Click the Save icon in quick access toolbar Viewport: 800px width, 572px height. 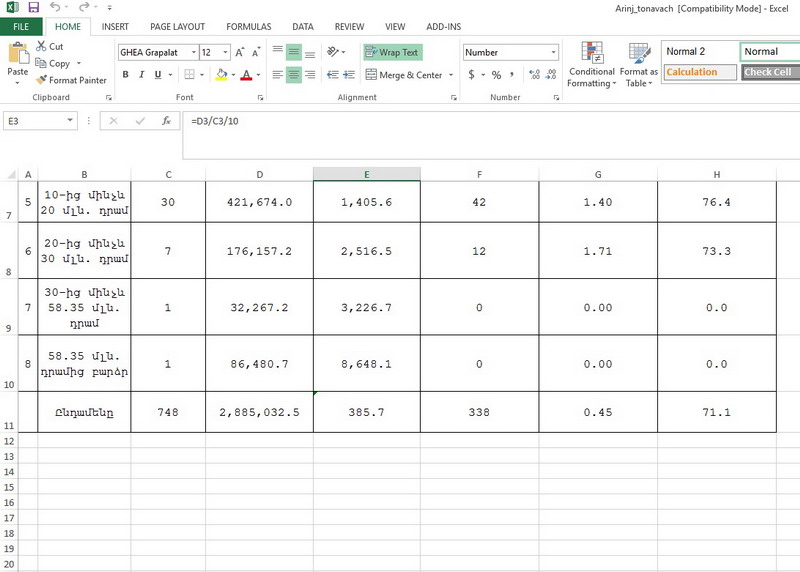click(33, 8)
